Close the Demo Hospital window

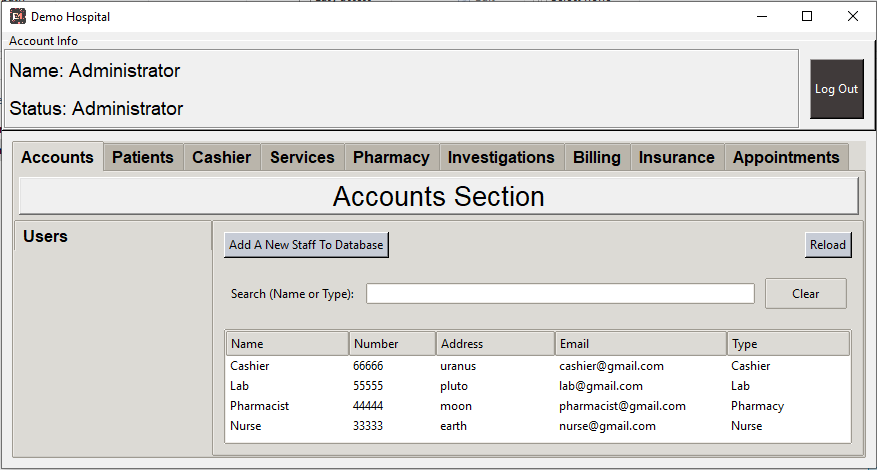point(852,16)
